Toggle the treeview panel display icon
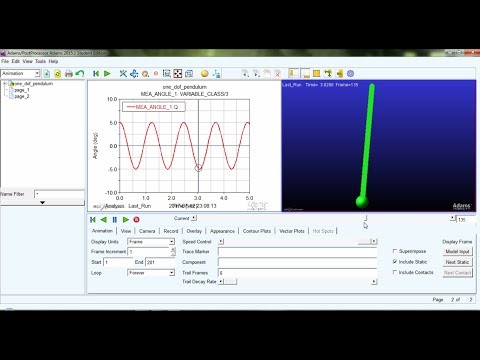 click(x=294, y=74)
